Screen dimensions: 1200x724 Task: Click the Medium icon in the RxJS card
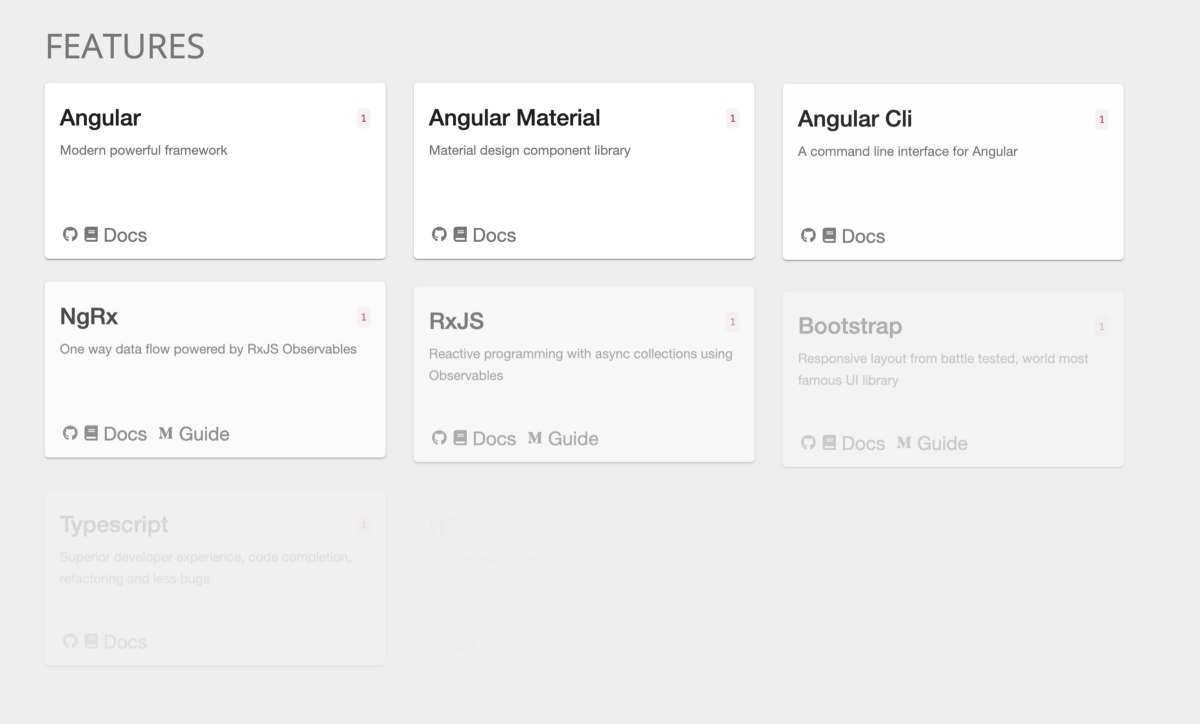coord(535,437)
